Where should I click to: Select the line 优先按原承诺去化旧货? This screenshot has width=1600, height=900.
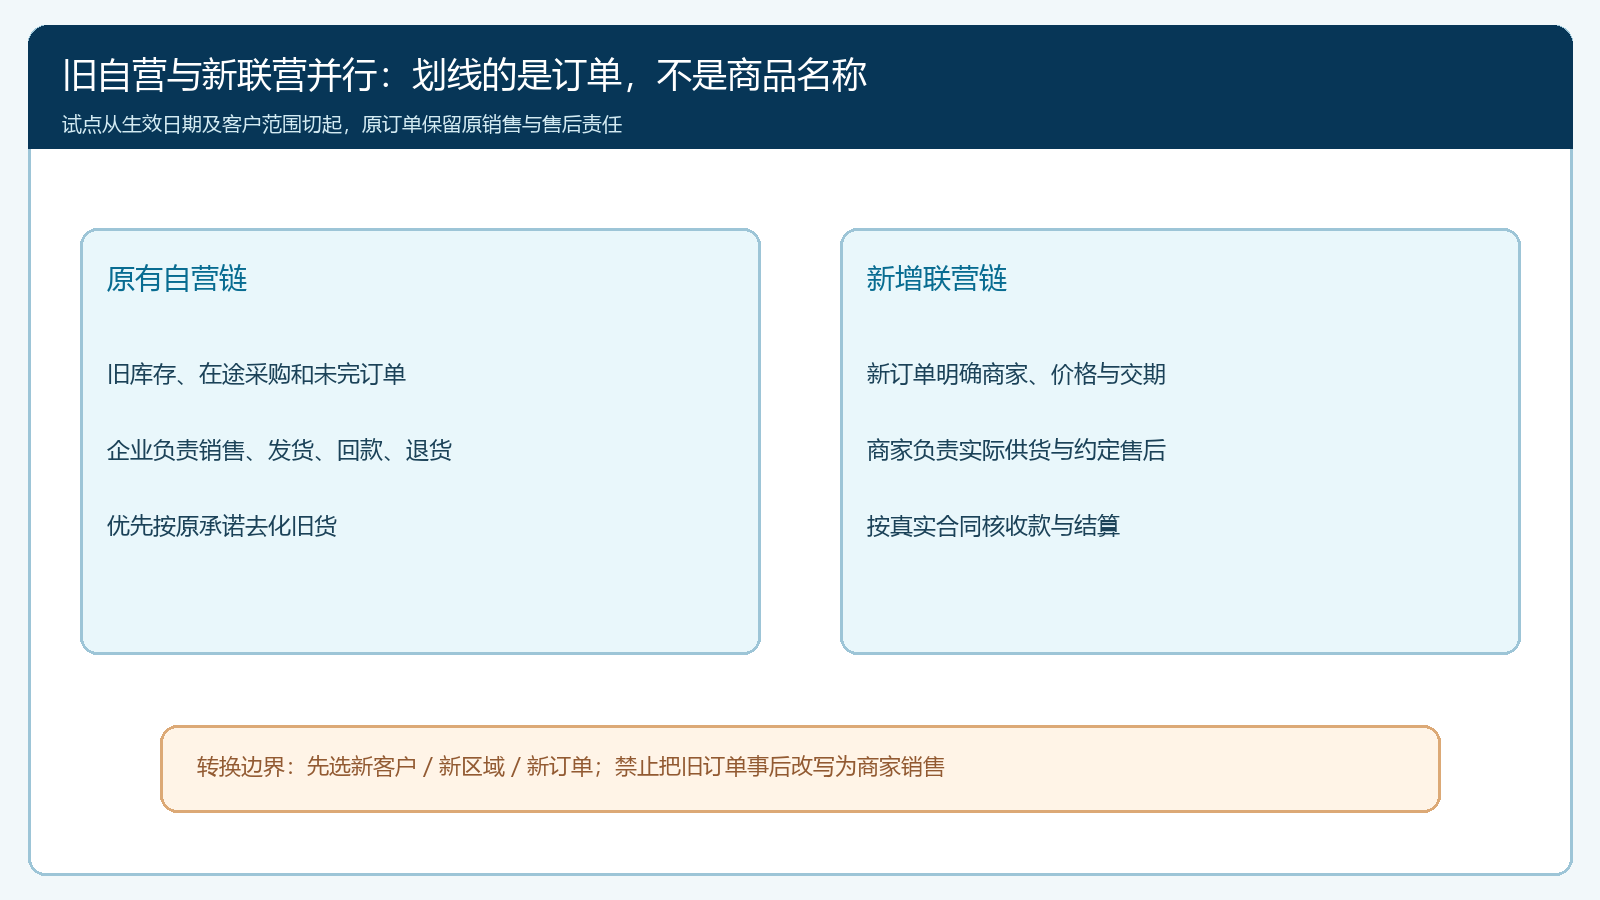[x=222, y=526]
